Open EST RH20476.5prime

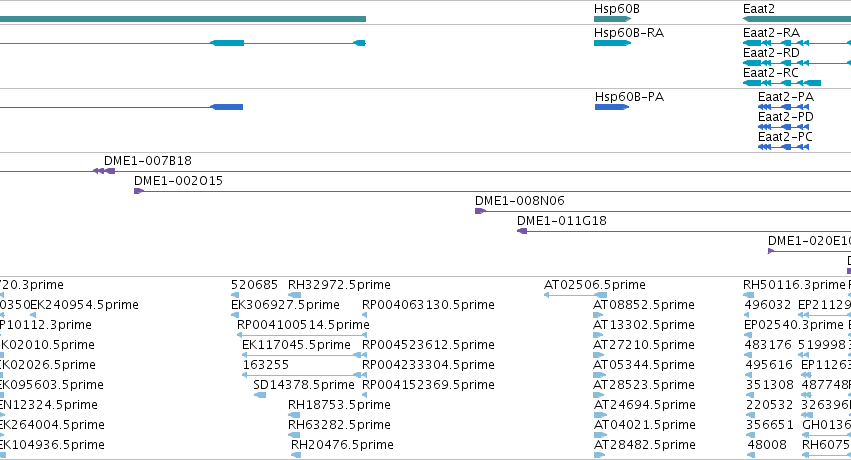click(342, 445)
